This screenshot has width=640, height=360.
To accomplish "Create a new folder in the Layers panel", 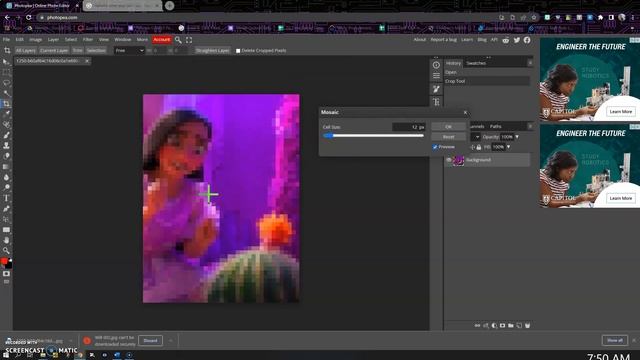I will [x=511, y=326].
